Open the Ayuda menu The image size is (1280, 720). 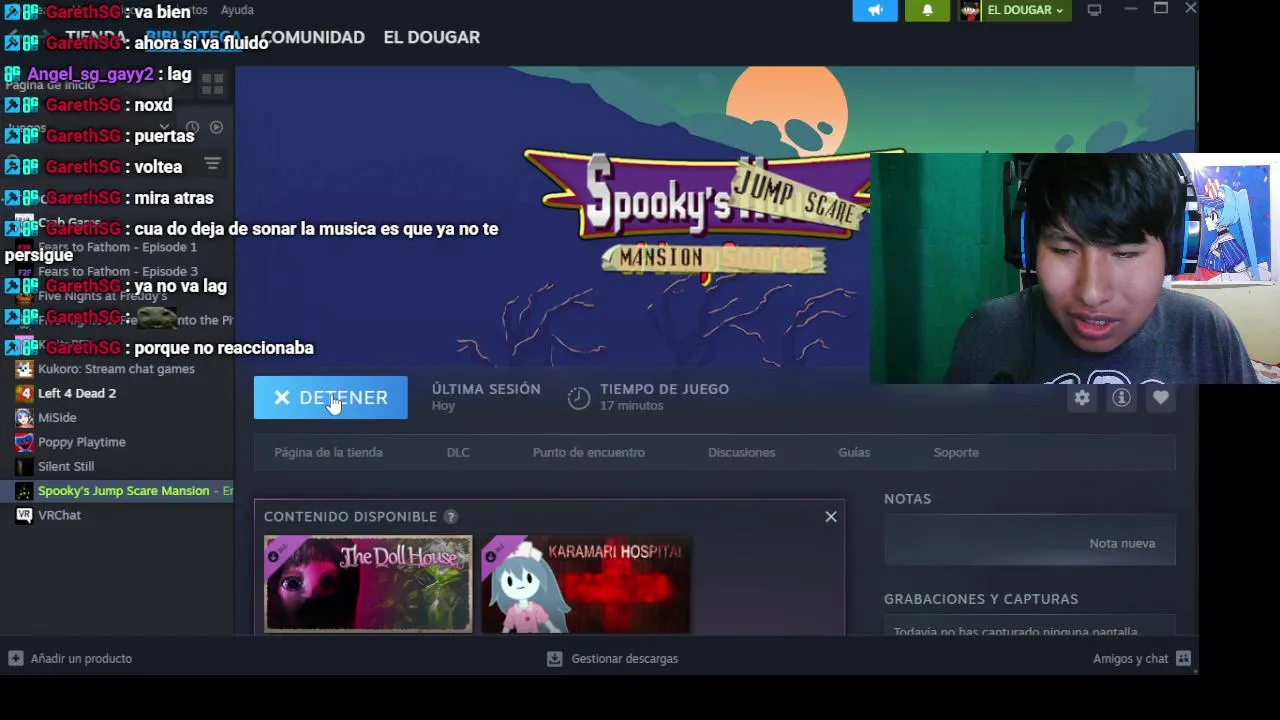point(237,10)
